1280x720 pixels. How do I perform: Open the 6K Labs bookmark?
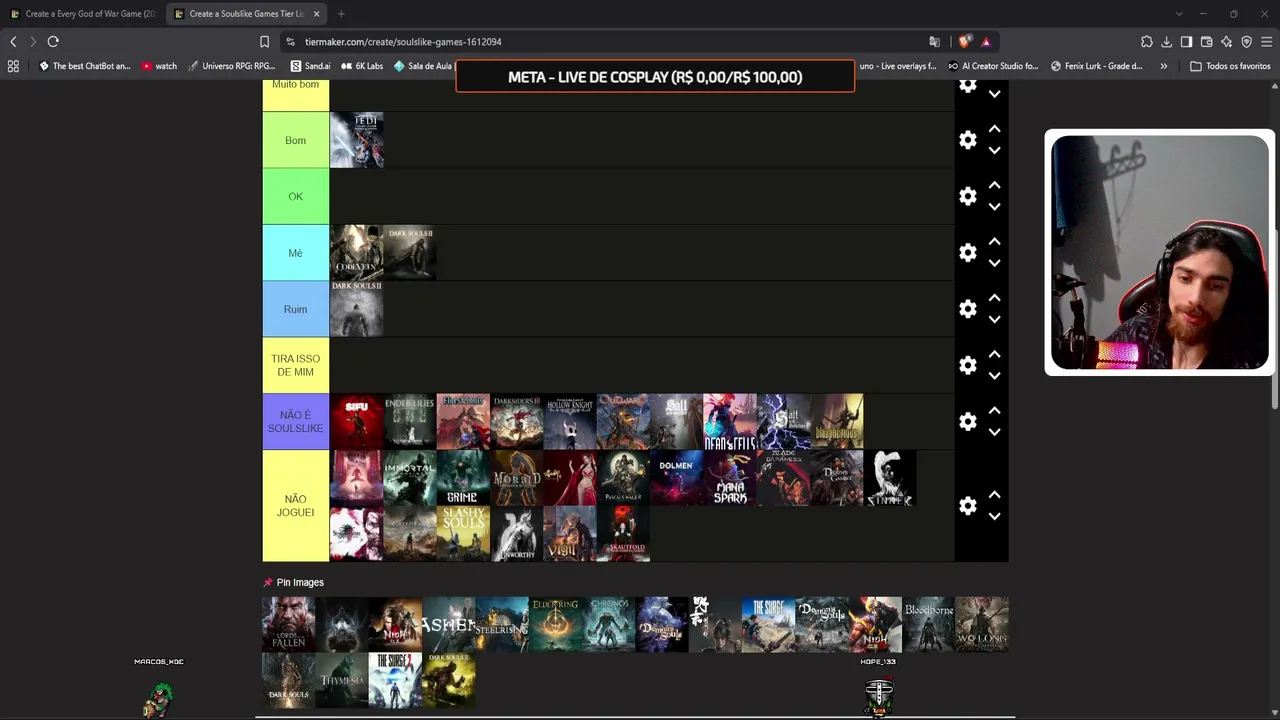pyautogui.click(x=362, y=66)
